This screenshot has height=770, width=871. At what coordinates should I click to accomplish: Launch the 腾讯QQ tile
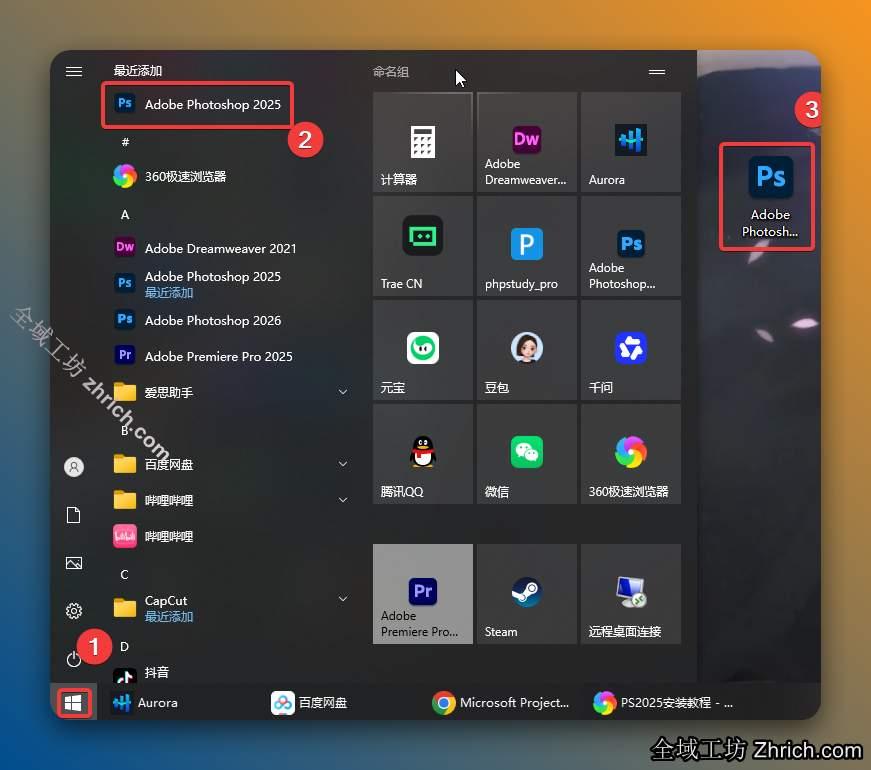click(423, 454)
